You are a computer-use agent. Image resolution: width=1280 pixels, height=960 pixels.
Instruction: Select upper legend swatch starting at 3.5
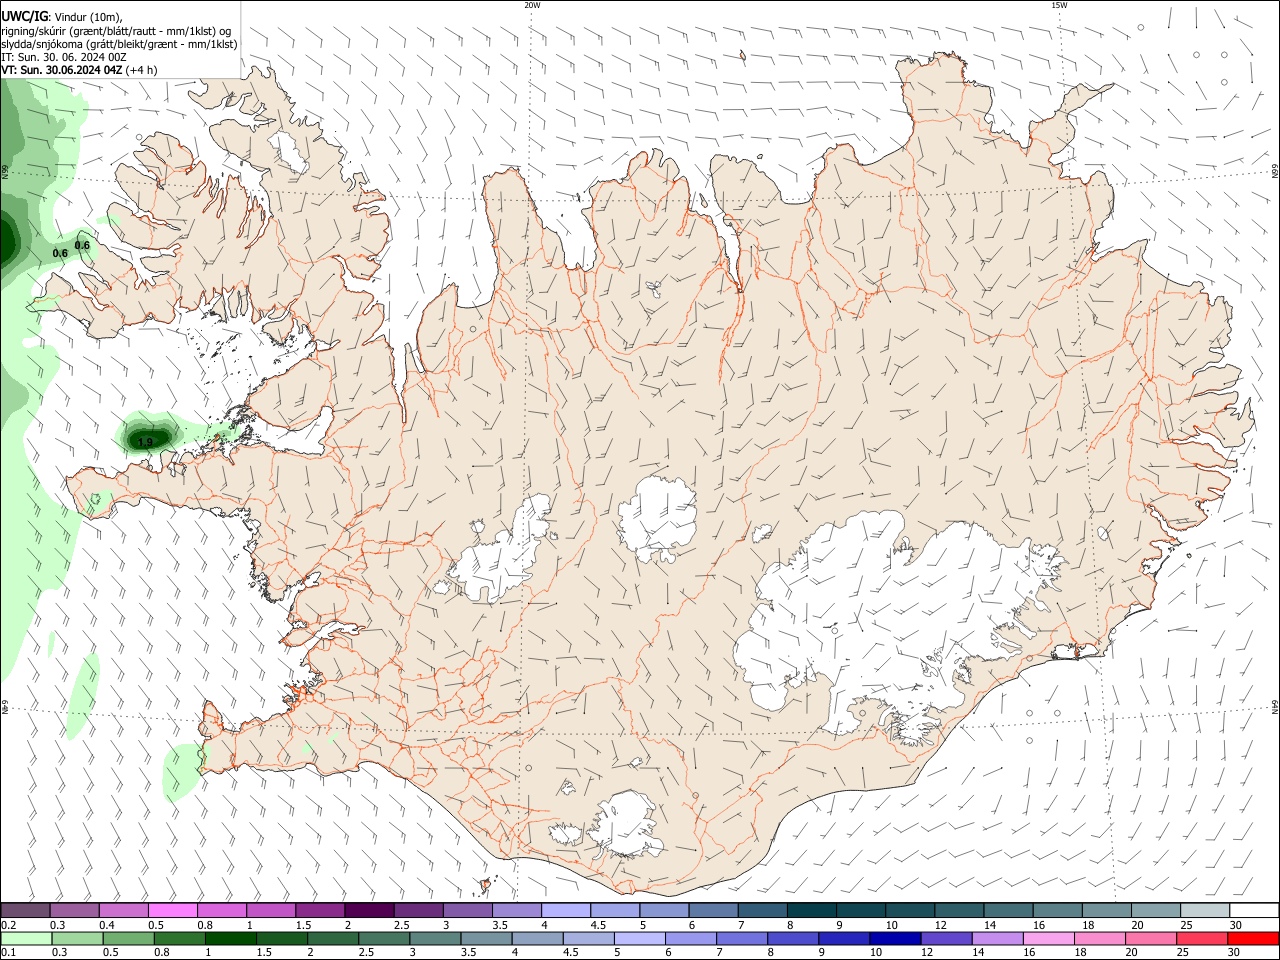coord(516,910)
